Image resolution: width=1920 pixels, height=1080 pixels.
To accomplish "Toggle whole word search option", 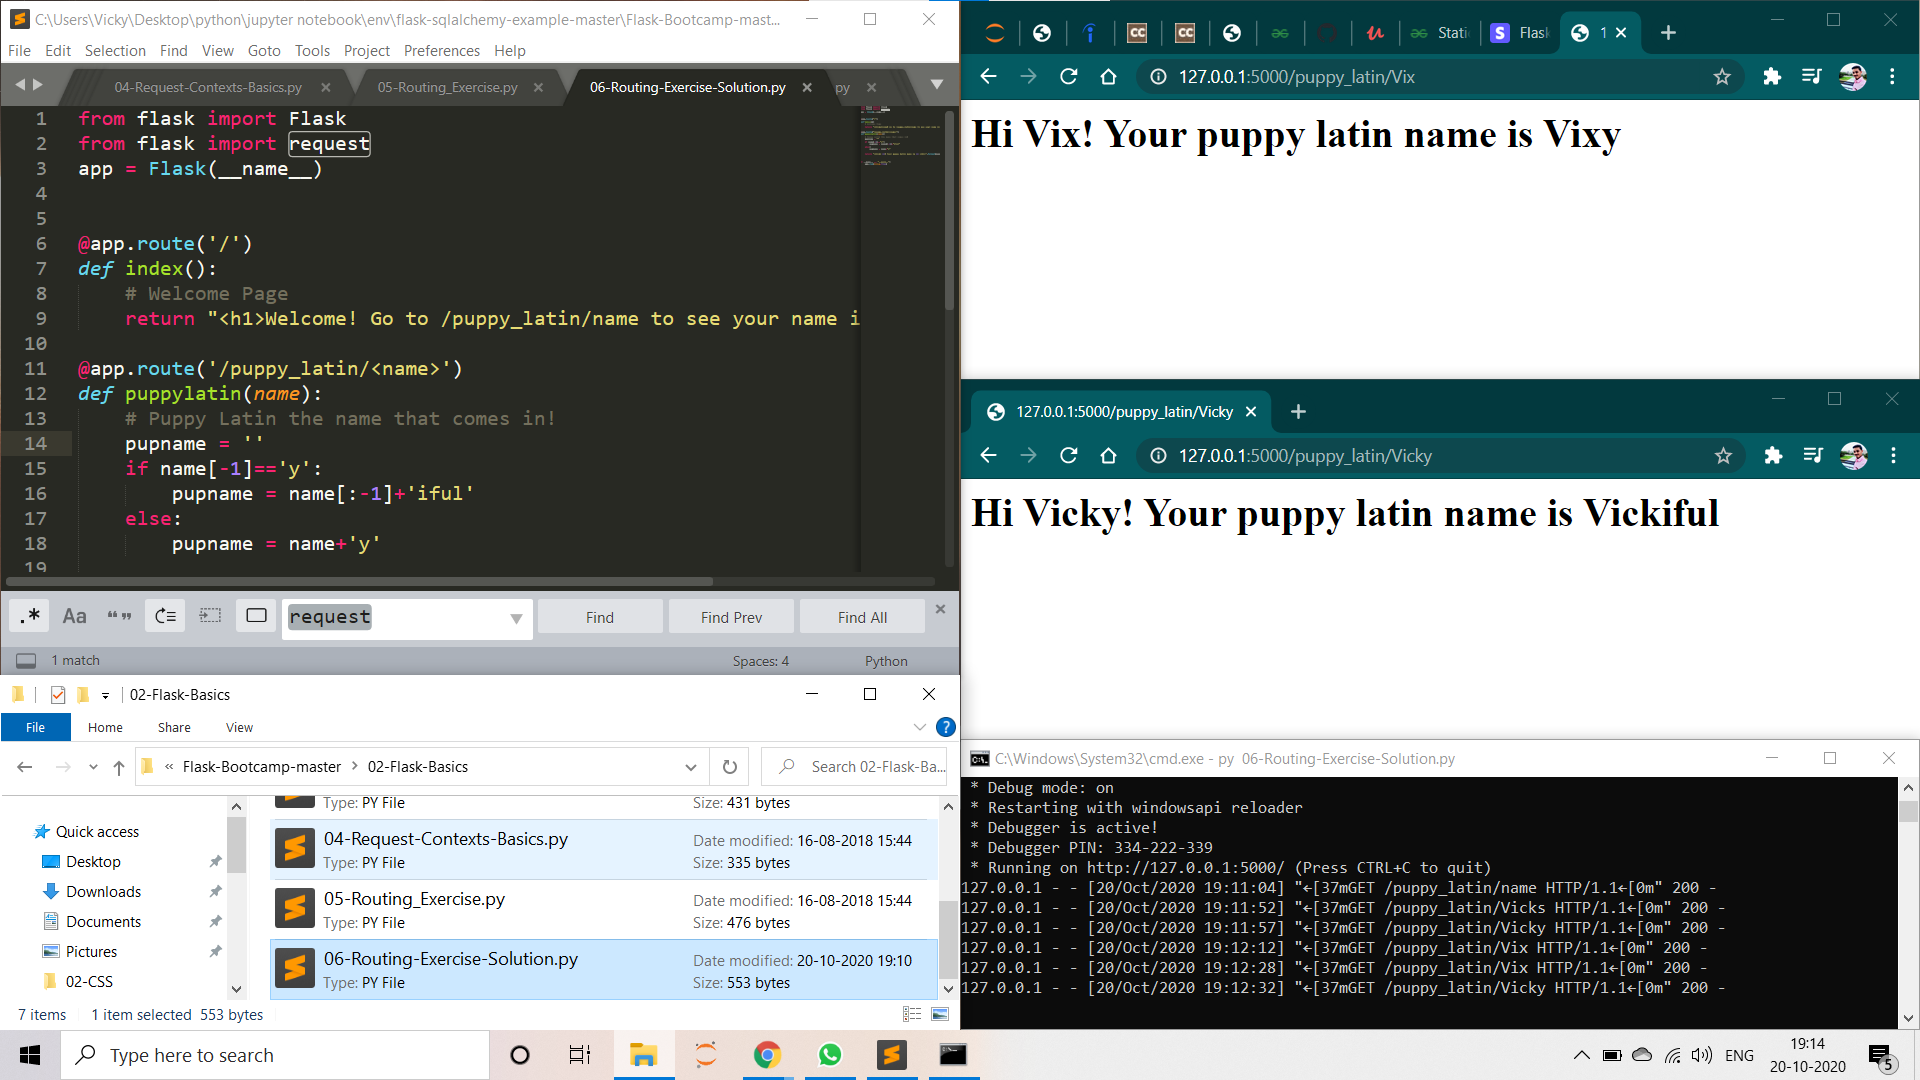I will click(119, 616).
